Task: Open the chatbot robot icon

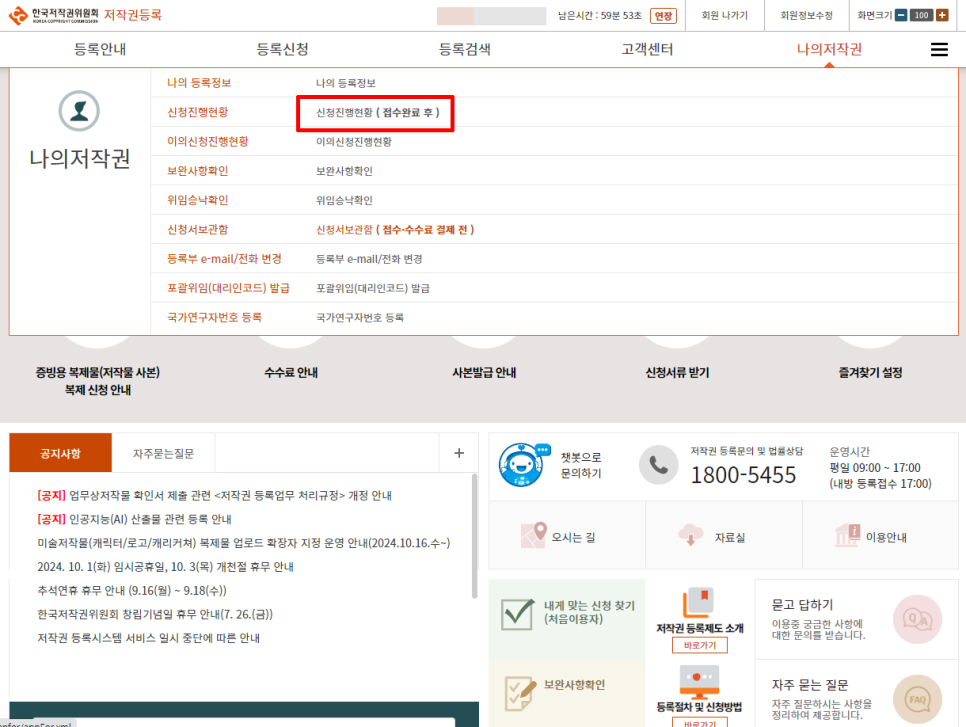Action: [524, 465]
